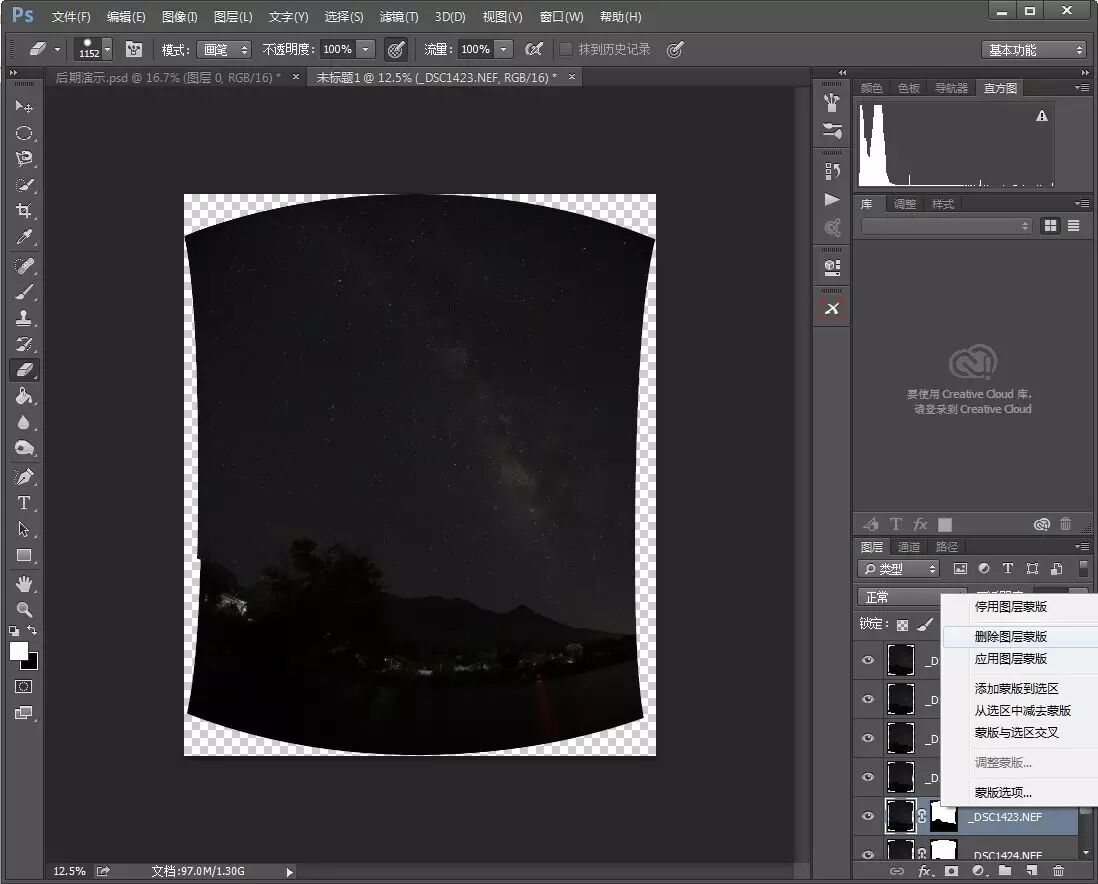Open layer filter type dropdown 类型
1098x884 pixels.
[898, 569]
